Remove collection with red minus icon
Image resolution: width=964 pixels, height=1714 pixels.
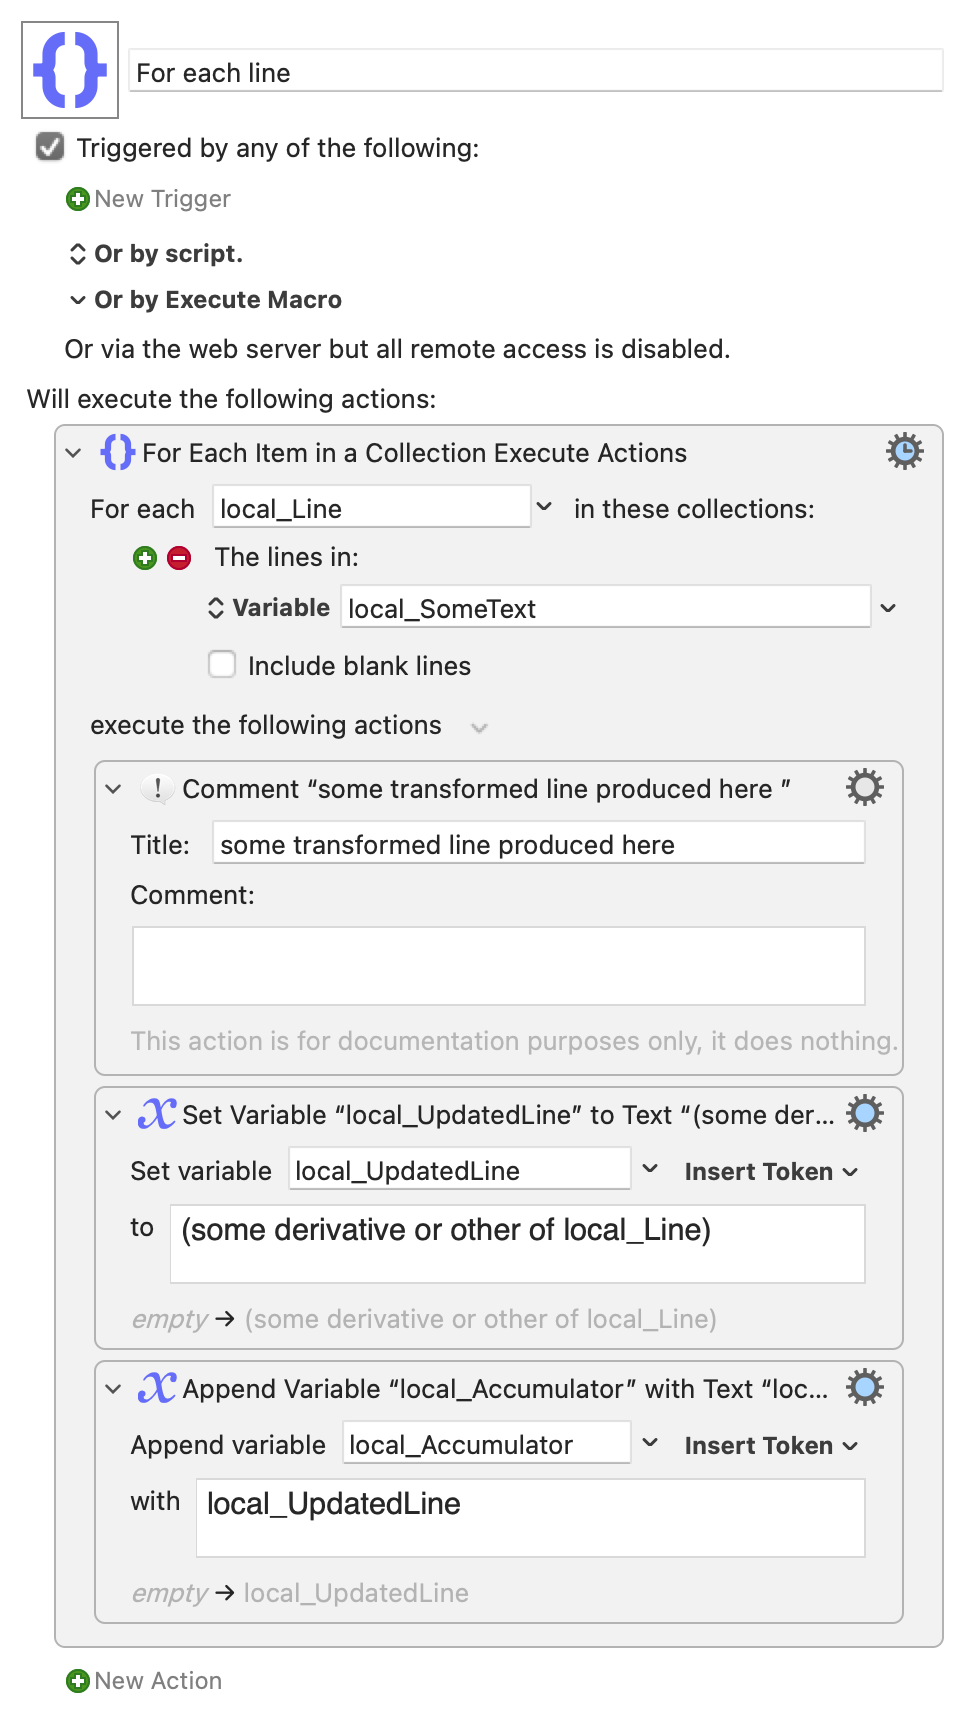(x=179, y=558)
